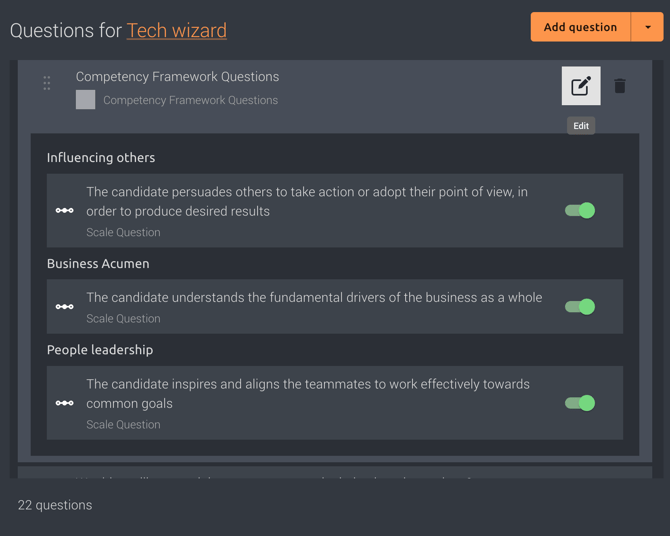Turn off the Business Acumen question toggle
This screenshot has width=670, height=536.
pos(580,307)
